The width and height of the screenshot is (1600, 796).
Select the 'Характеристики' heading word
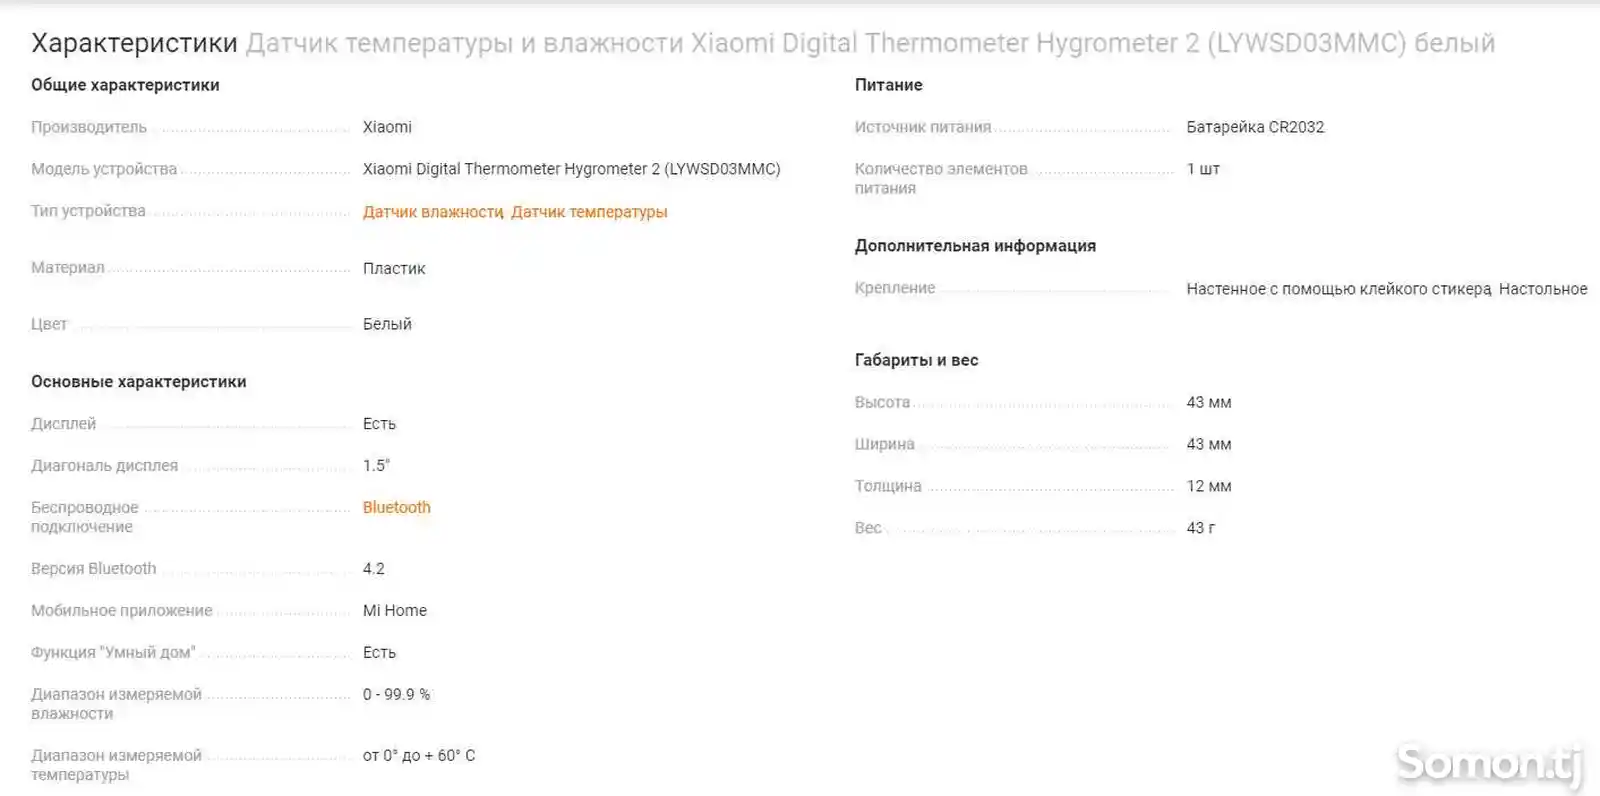click(134, 43)
